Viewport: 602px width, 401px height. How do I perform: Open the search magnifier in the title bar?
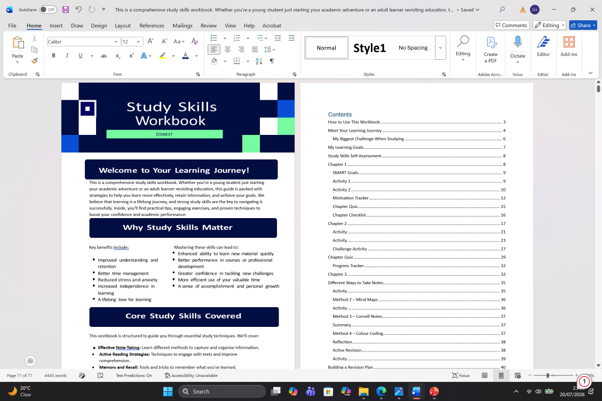click(502, 10)
